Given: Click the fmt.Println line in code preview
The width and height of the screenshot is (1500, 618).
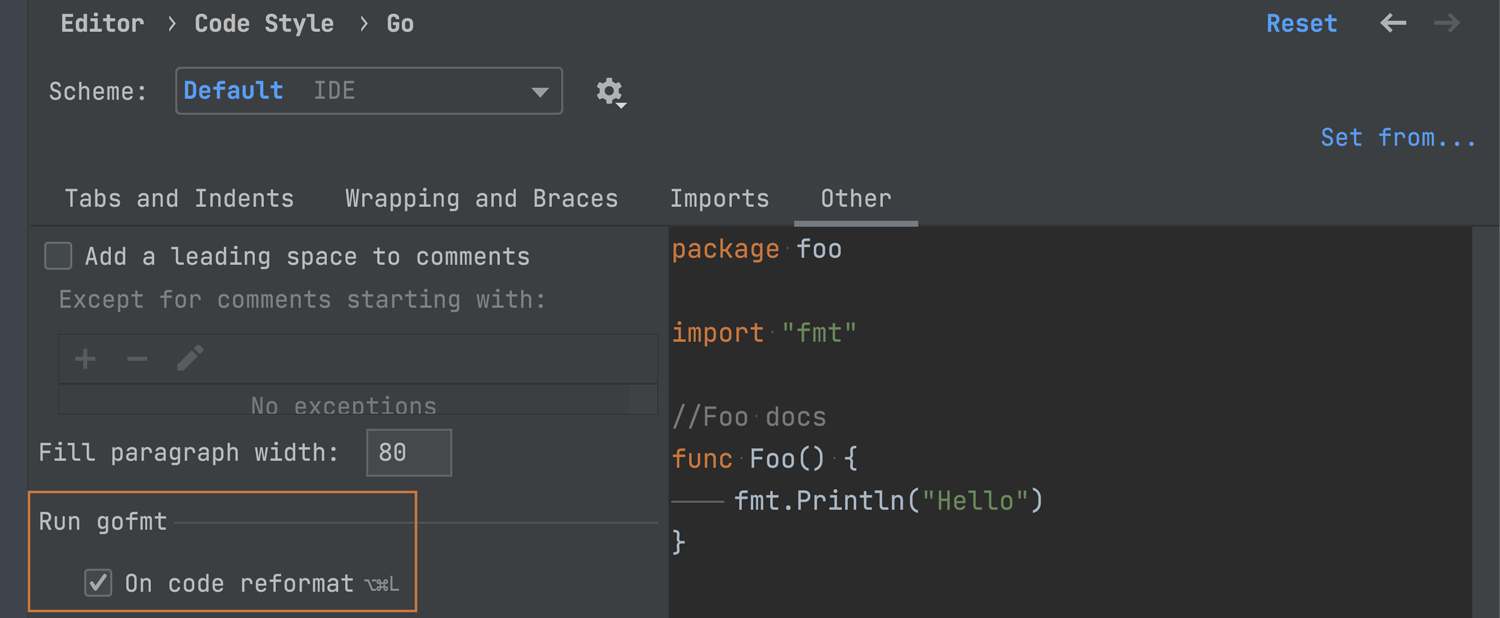Looking at the screenshot, I should (x=888, y=500).
